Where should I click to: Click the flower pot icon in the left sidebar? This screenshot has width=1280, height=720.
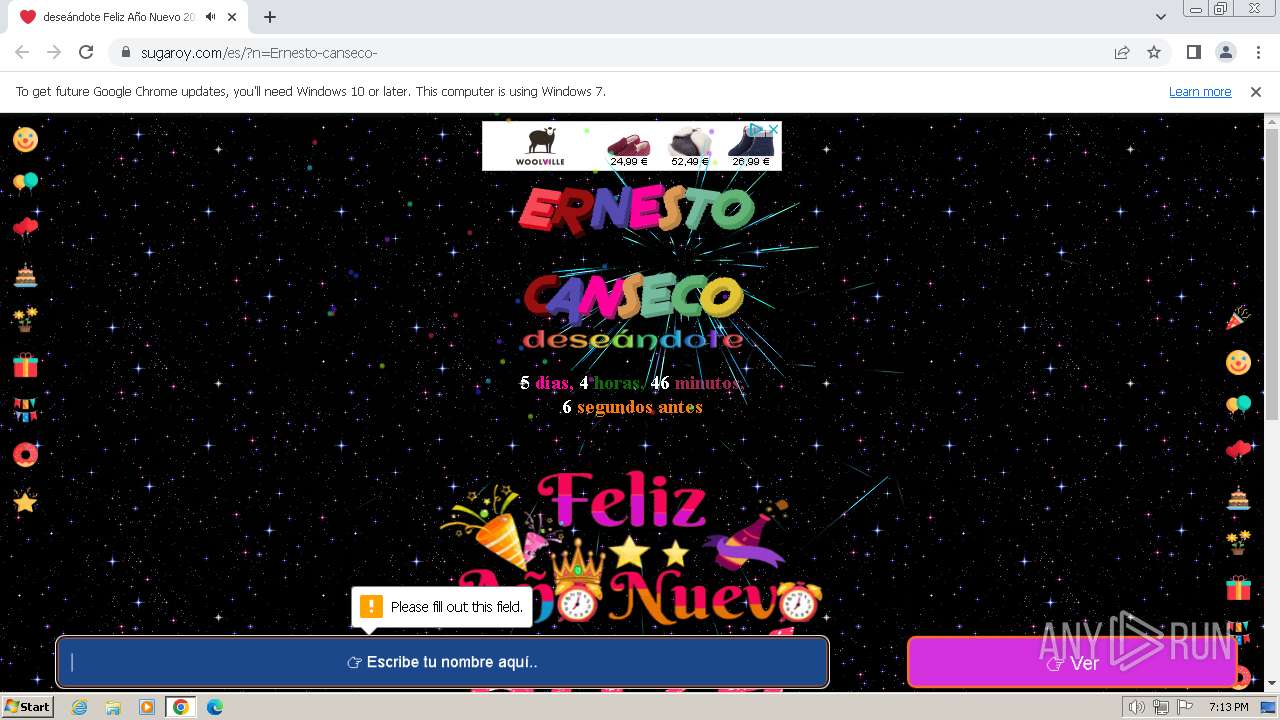25,319
